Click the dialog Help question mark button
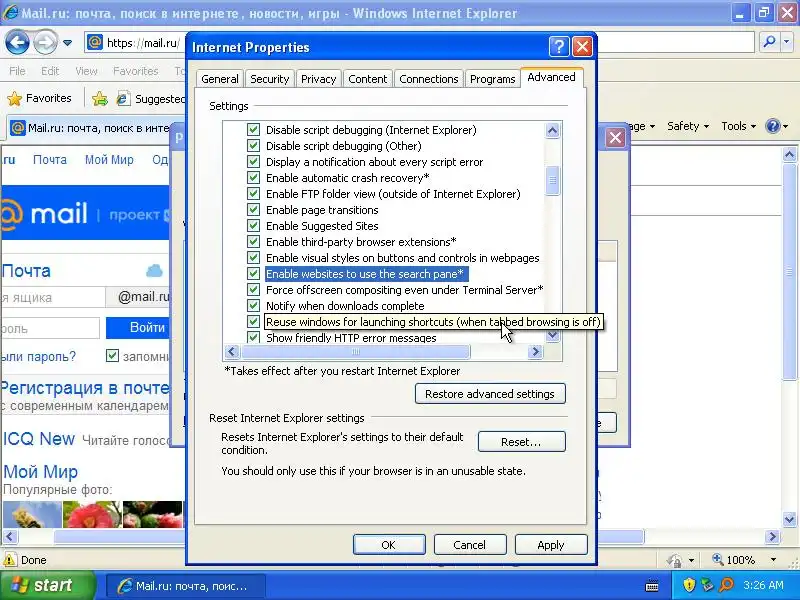 (x=559, y=47)
